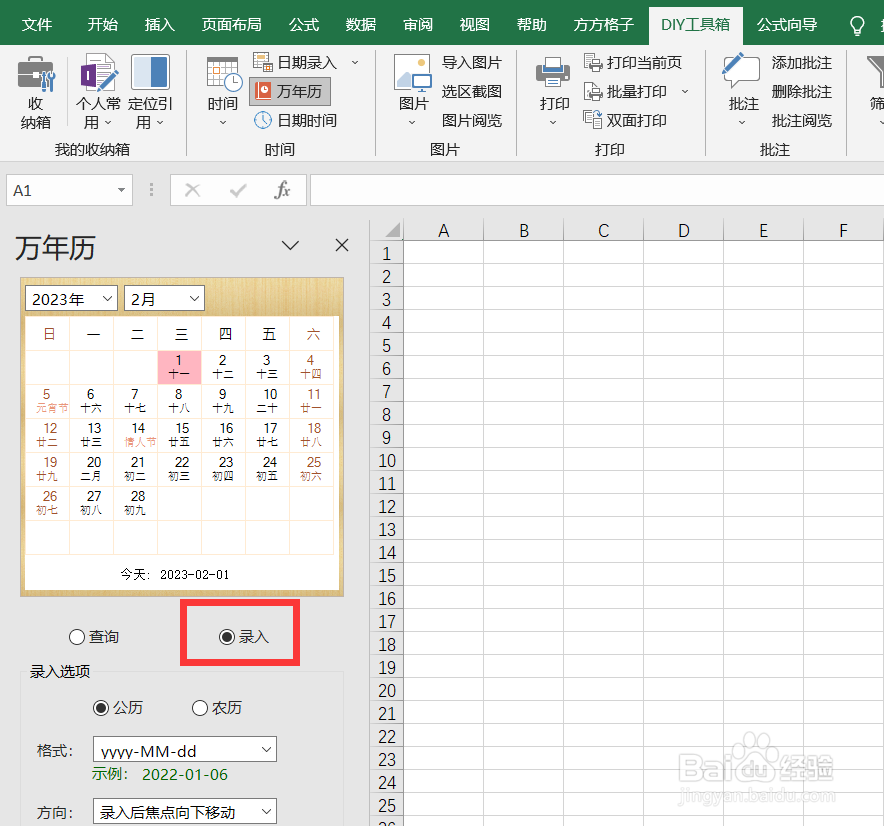Open the 公式 ribbon tab

tap(303, 24)
